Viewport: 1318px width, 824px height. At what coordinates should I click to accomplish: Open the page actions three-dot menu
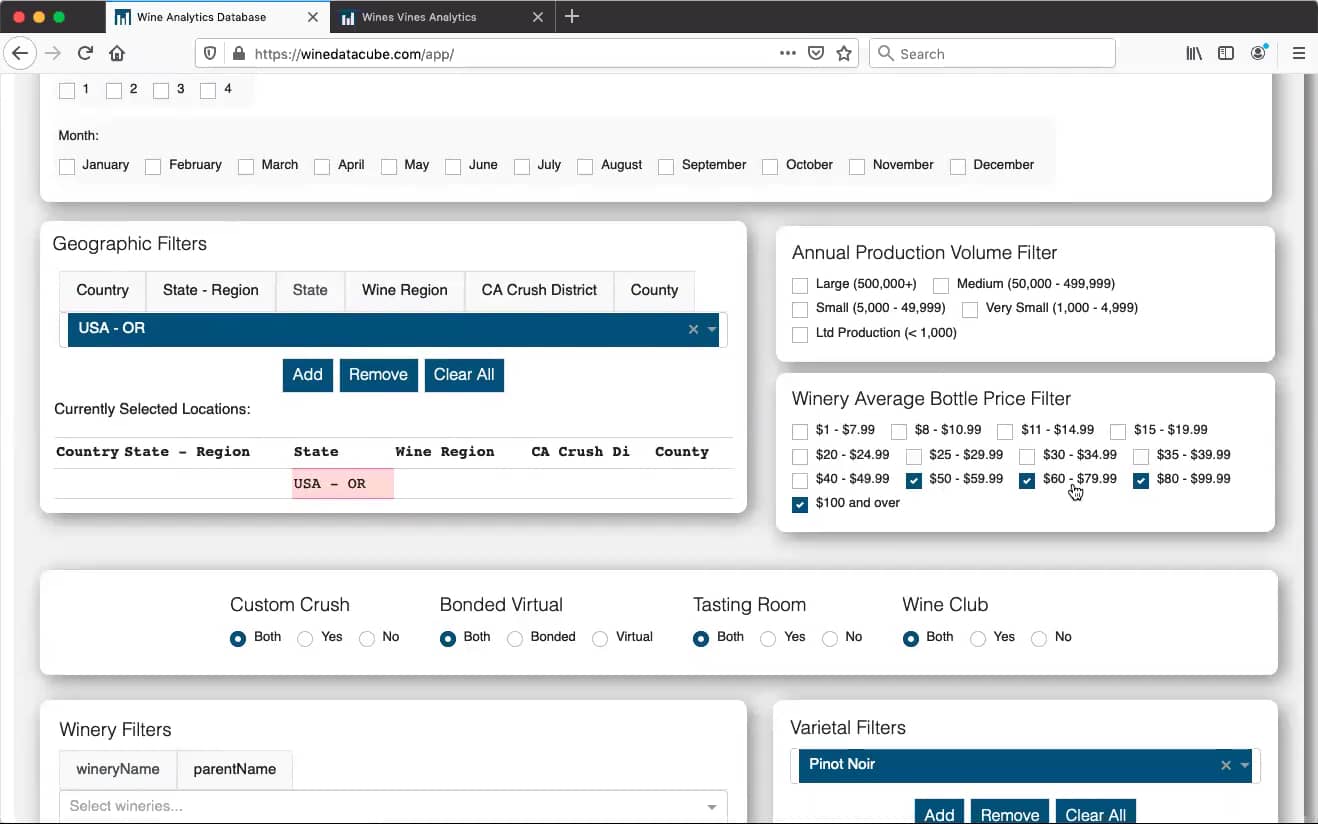pos(788,53)
